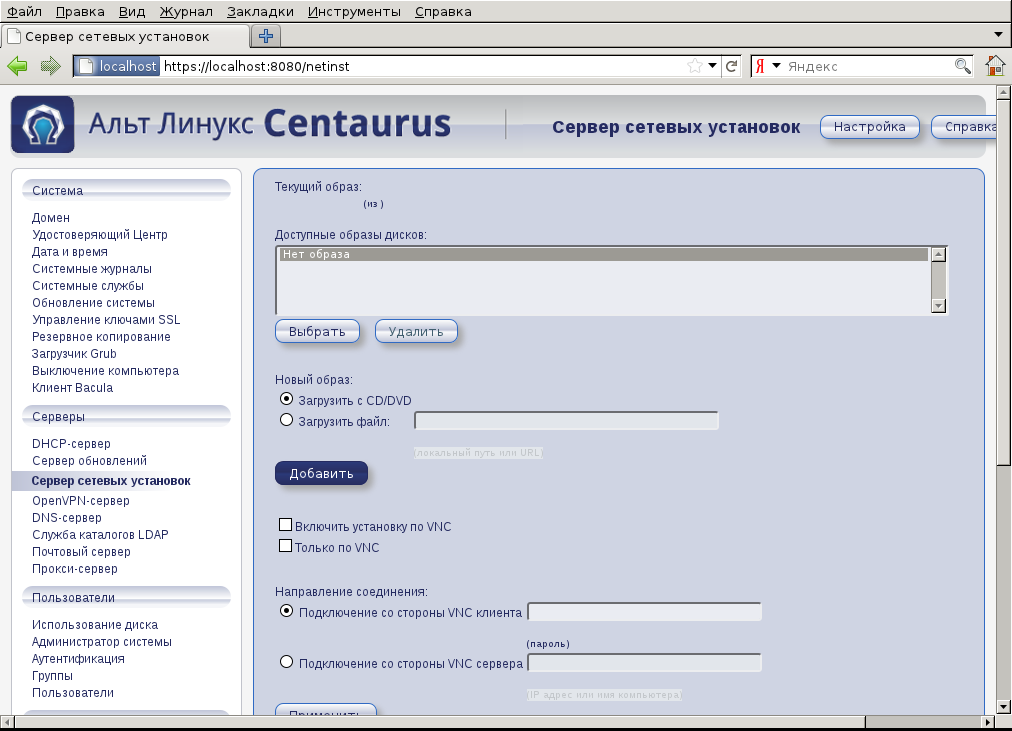
Task: Open 'Удостоверяющий Центр' sidebar link
Action: coord(100,235)
